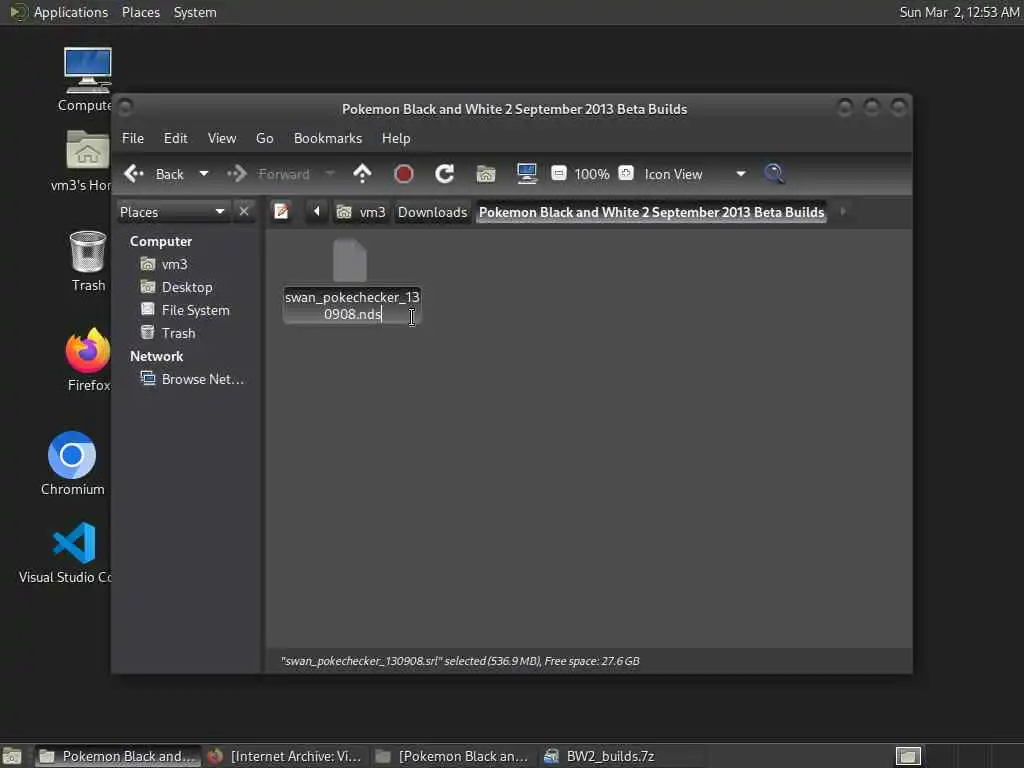Go back with the Back arrow
The width and height of the screenshot is (1024, 768).
point(154,174)
